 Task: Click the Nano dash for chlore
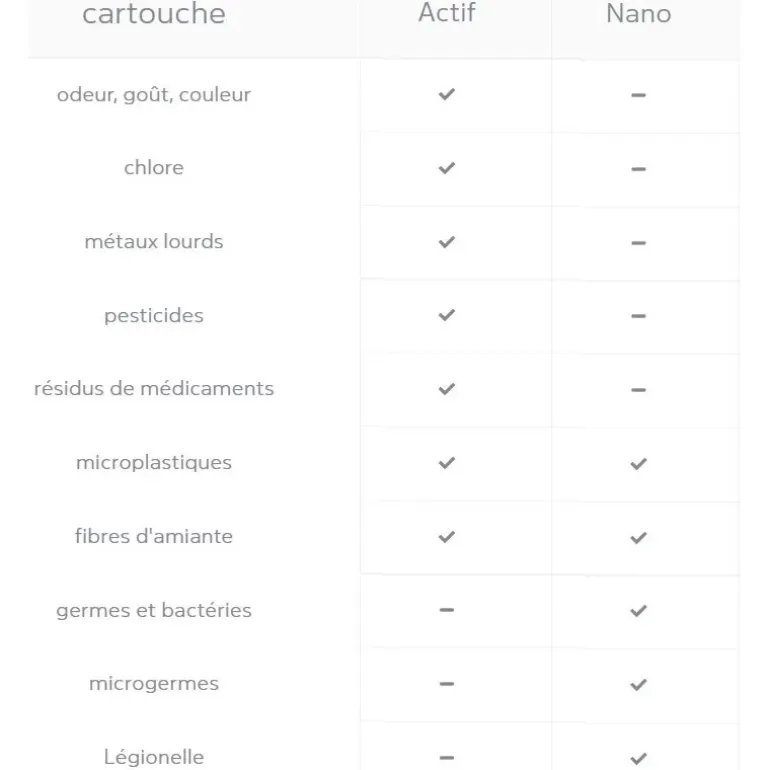click(638, 169)
